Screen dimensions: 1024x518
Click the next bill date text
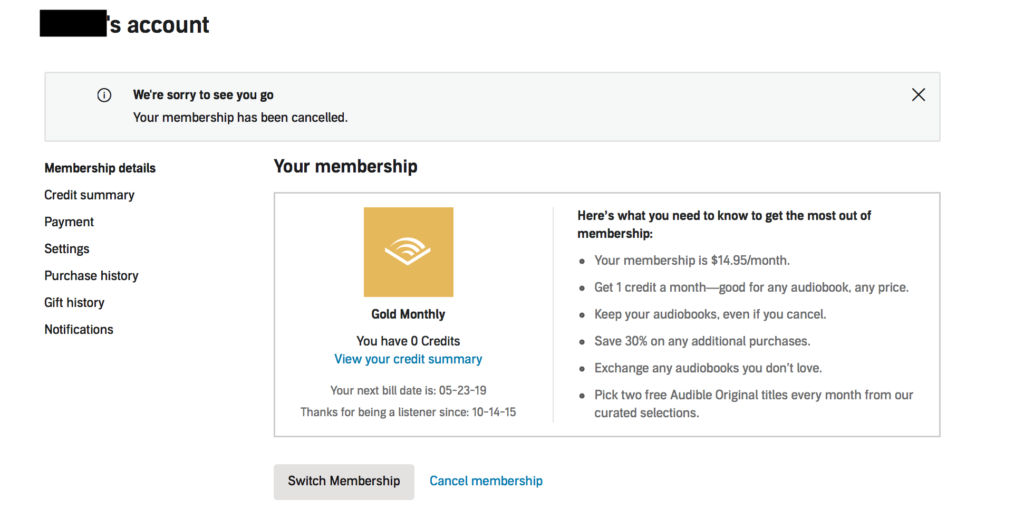(x=408, y=390)
